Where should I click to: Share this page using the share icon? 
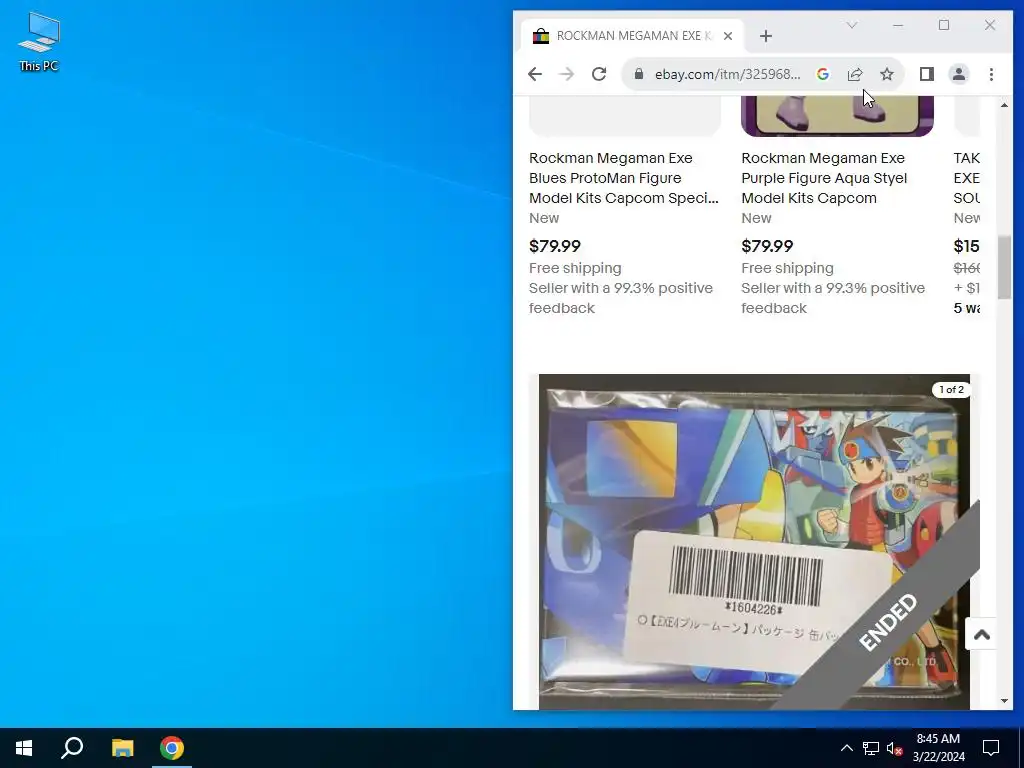[x=855, y=74]
